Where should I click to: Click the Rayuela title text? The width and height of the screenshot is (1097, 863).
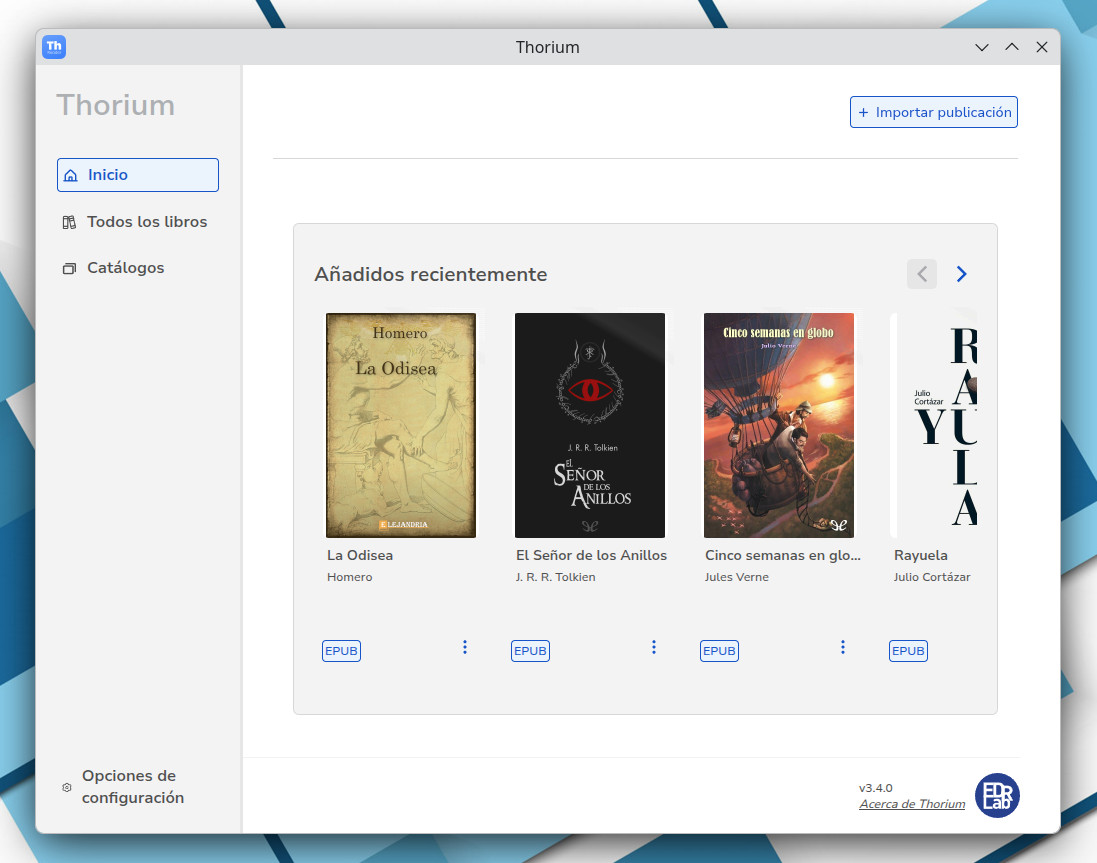[921, 555]
